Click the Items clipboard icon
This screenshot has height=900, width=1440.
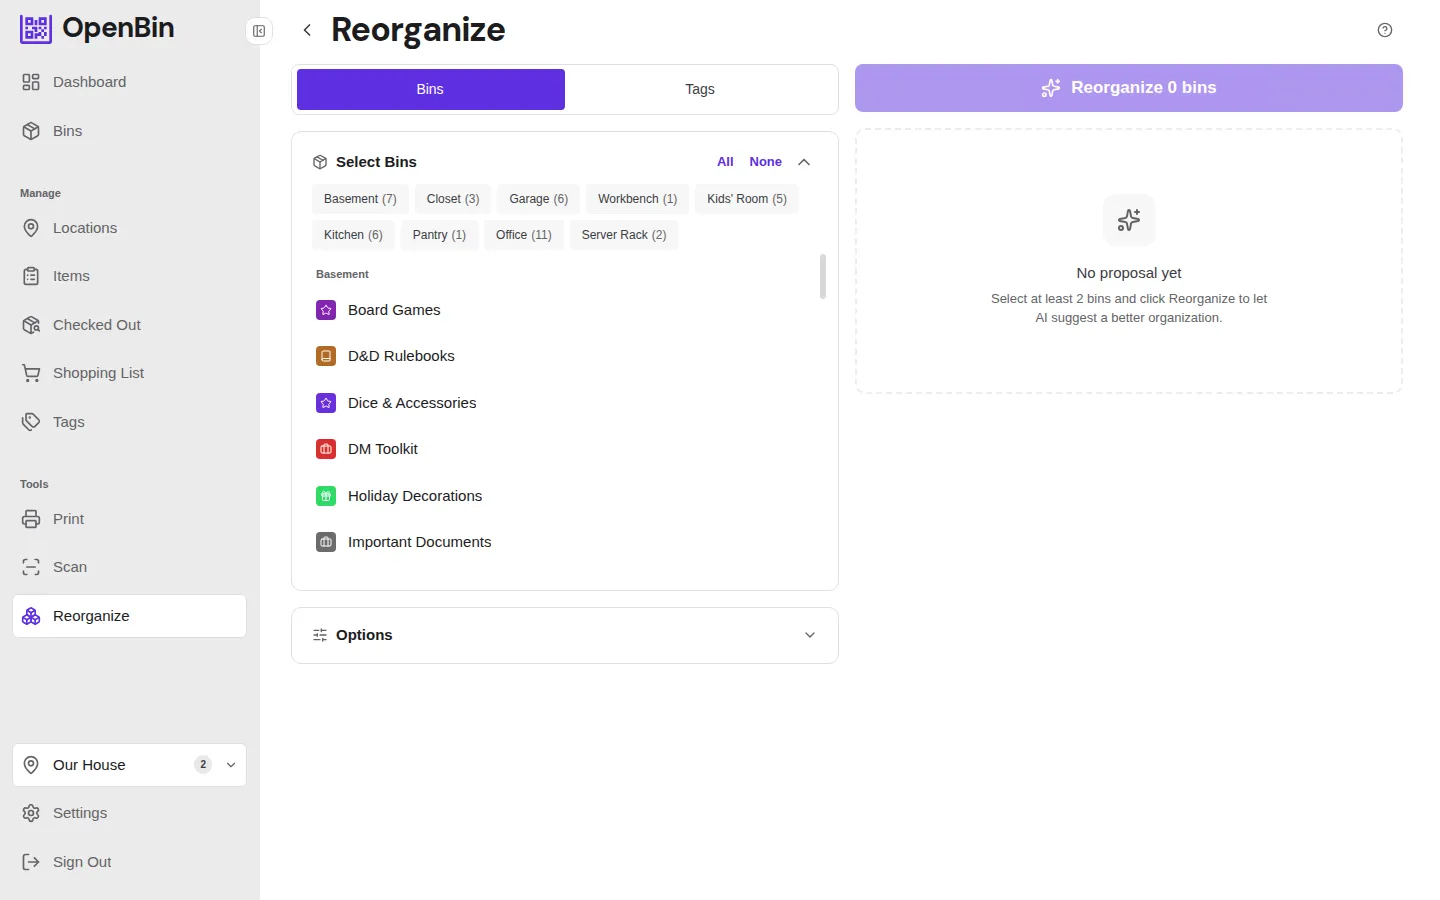coord(31,276)
